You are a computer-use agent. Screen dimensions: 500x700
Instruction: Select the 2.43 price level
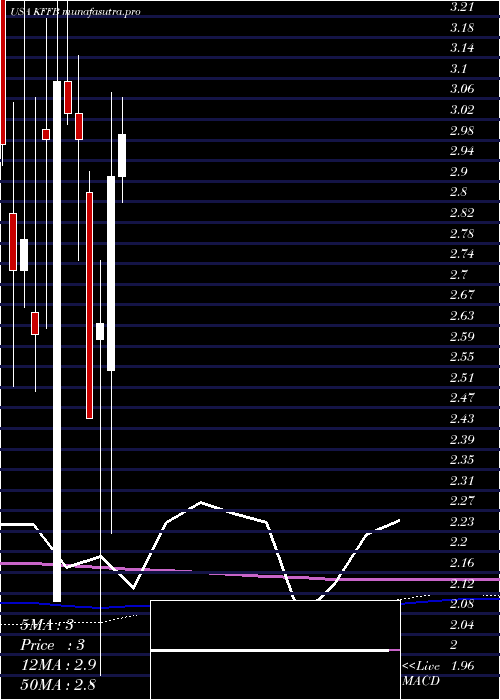pyautogui.click(x=462, y=419)
